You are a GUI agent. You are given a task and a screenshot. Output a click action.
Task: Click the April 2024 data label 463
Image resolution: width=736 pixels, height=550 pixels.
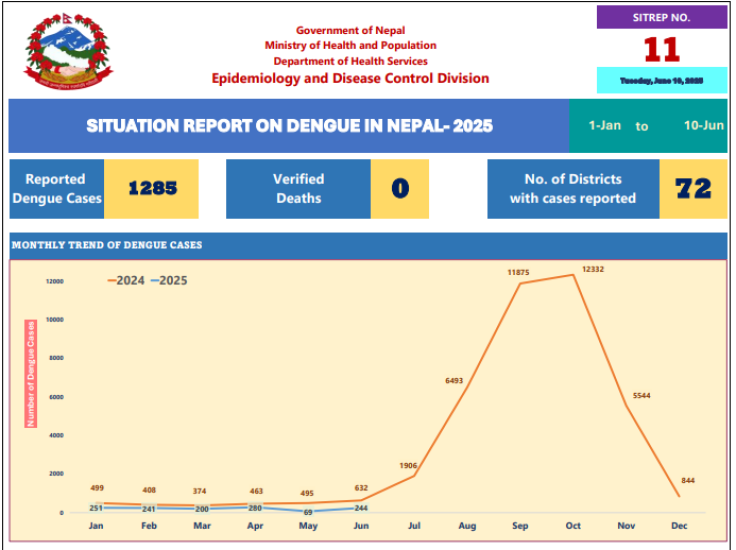click(x=256, y=491)
